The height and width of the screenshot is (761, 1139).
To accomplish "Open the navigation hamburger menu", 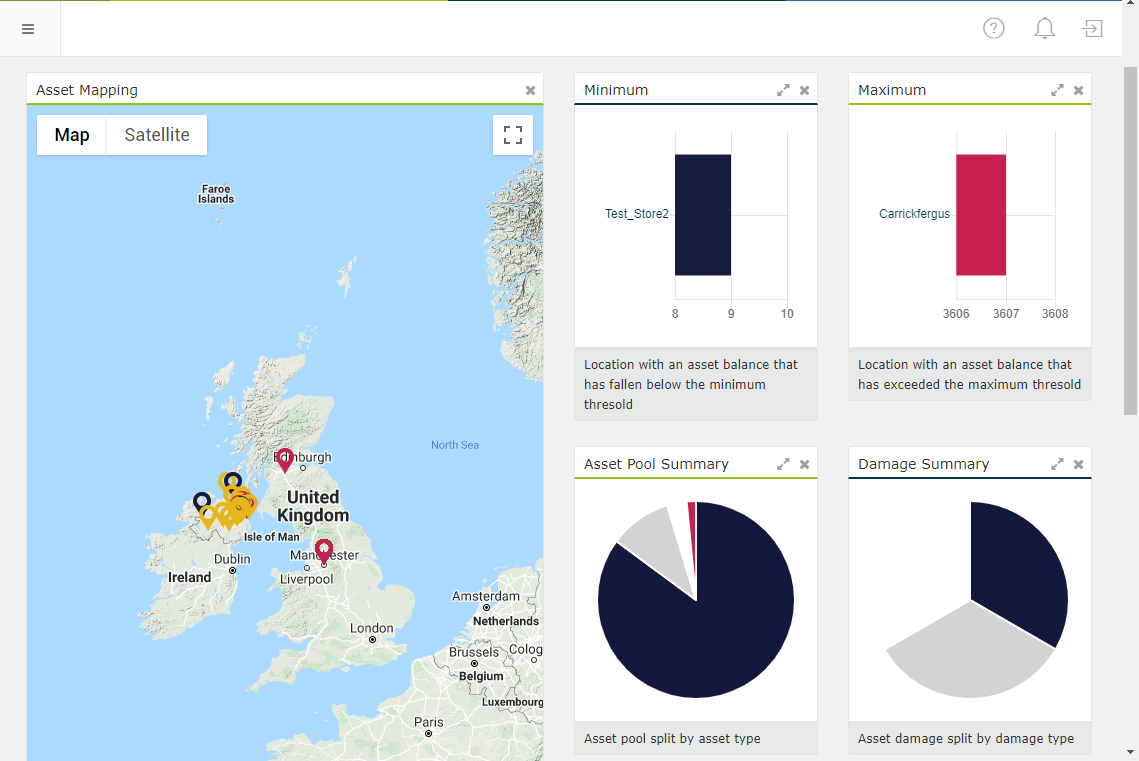I will pyautogui.click(x=28, y=28).
